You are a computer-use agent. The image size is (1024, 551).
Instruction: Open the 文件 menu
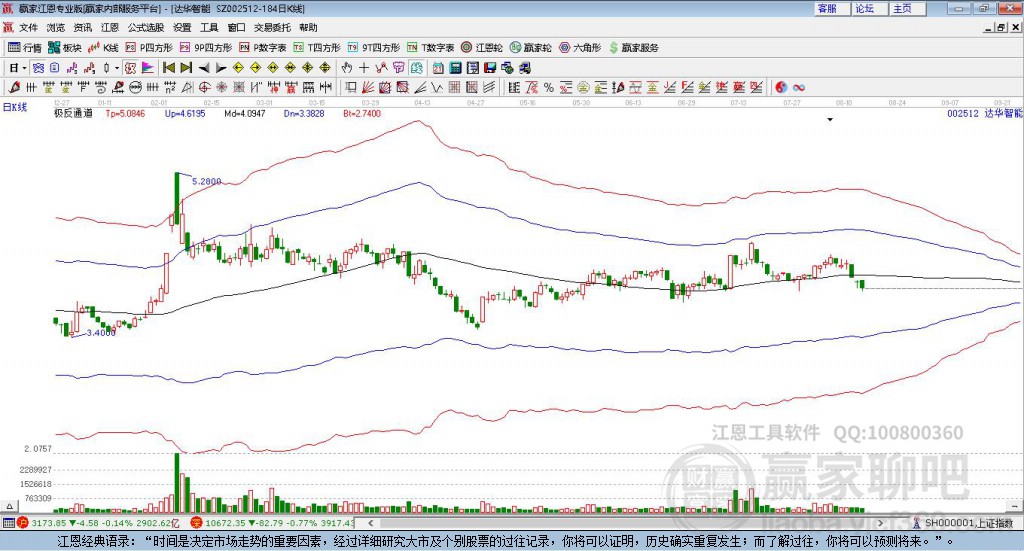click(29, 27)
